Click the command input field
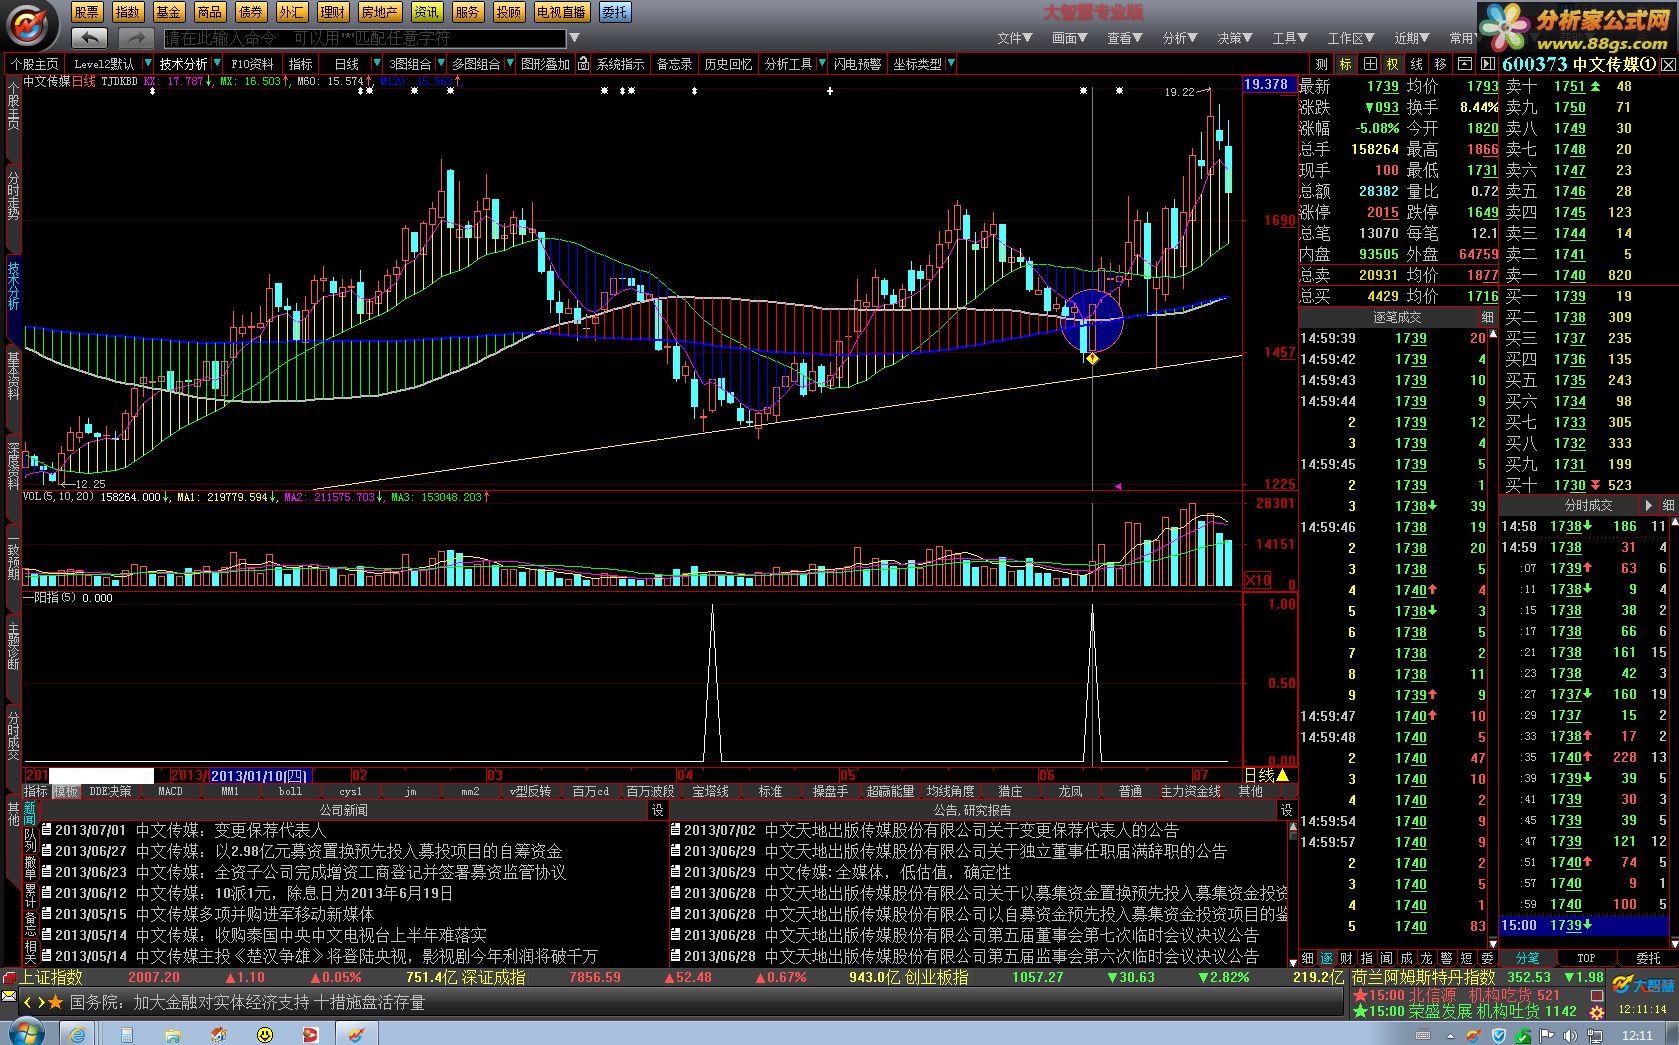Viewport: 1679px width, 1045px height. coord(365,38)
